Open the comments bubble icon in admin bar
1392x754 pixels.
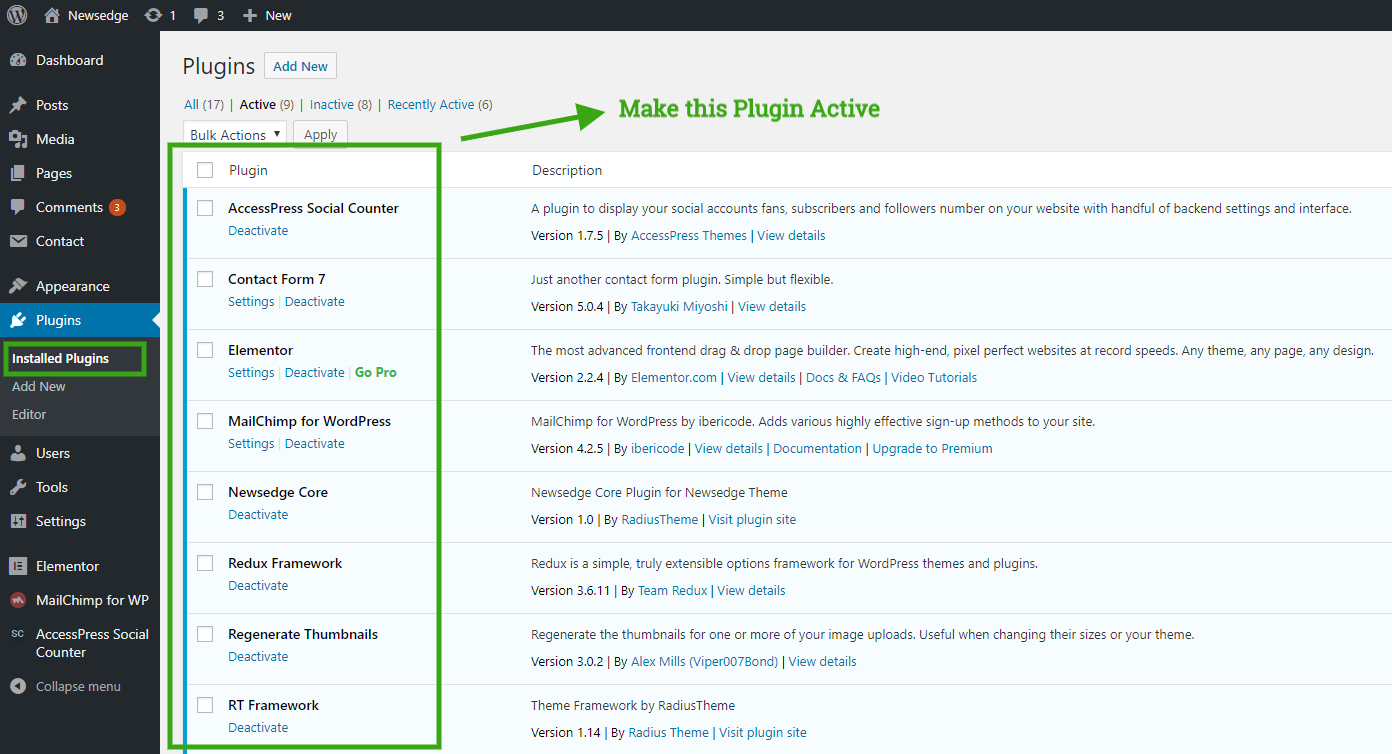pyautogui.click(x=201, y=15)
